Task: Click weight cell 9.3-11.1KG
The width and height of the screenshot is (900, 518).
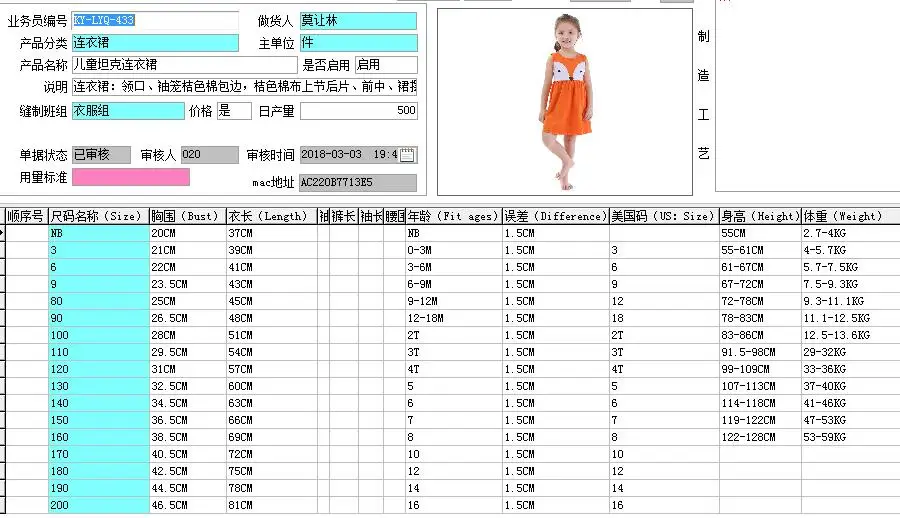Action: (851, 301)
